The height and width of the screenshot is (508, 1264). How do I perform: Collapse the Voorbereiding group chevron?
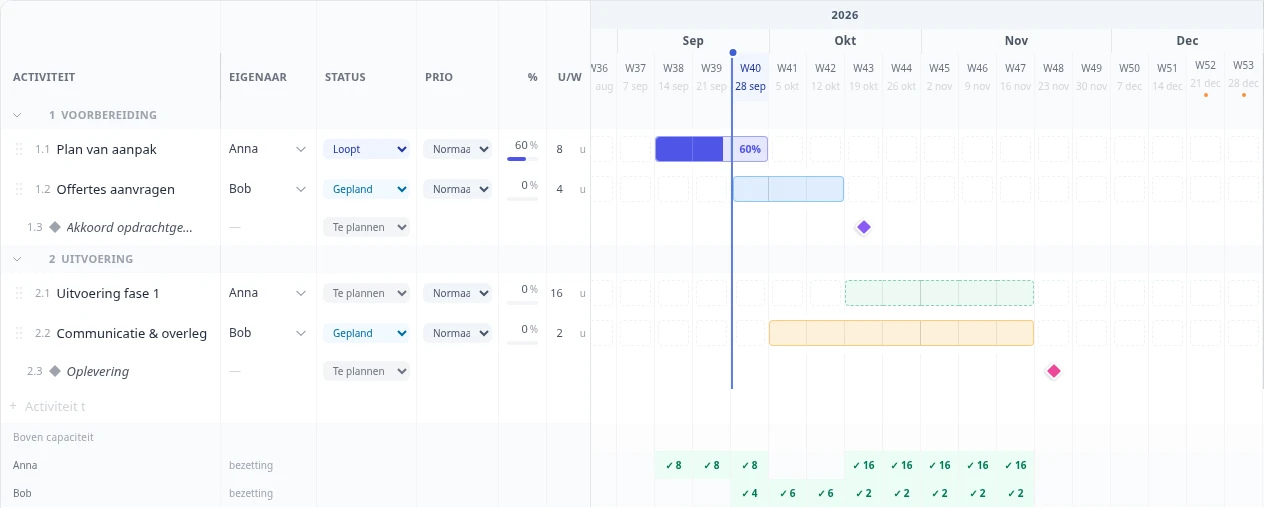pyautogui.click(x=17, y=115)
